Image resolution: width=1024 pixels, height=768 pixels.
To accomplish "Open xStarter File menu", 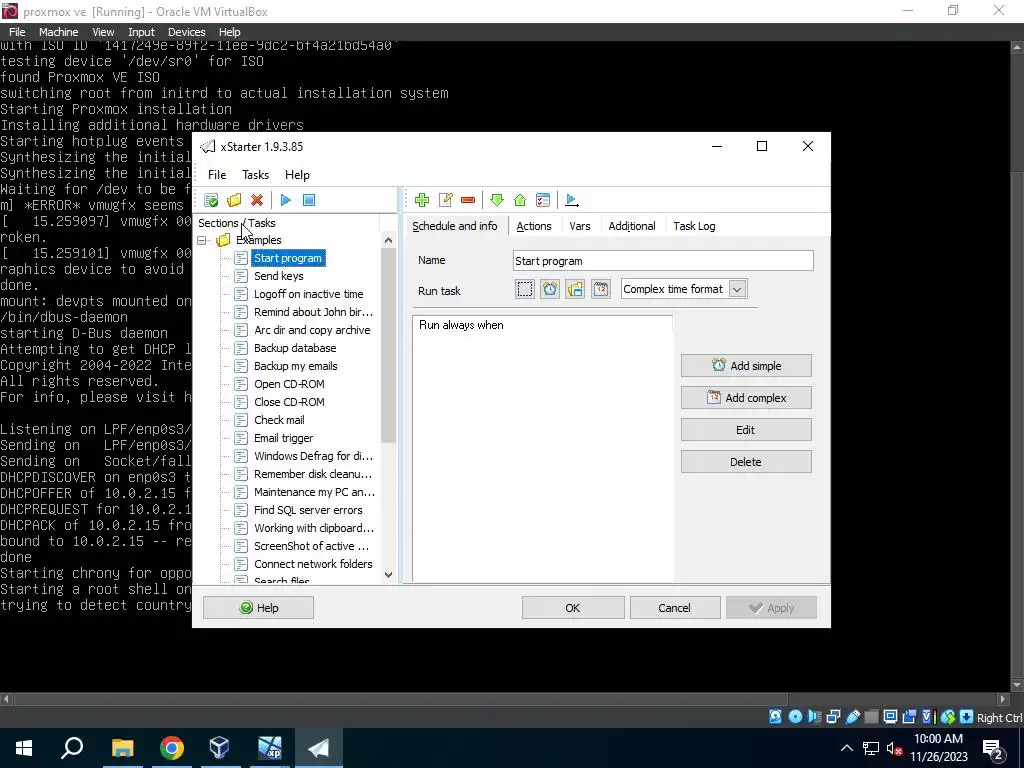I will pyautogui.click(x=217, y=174).
